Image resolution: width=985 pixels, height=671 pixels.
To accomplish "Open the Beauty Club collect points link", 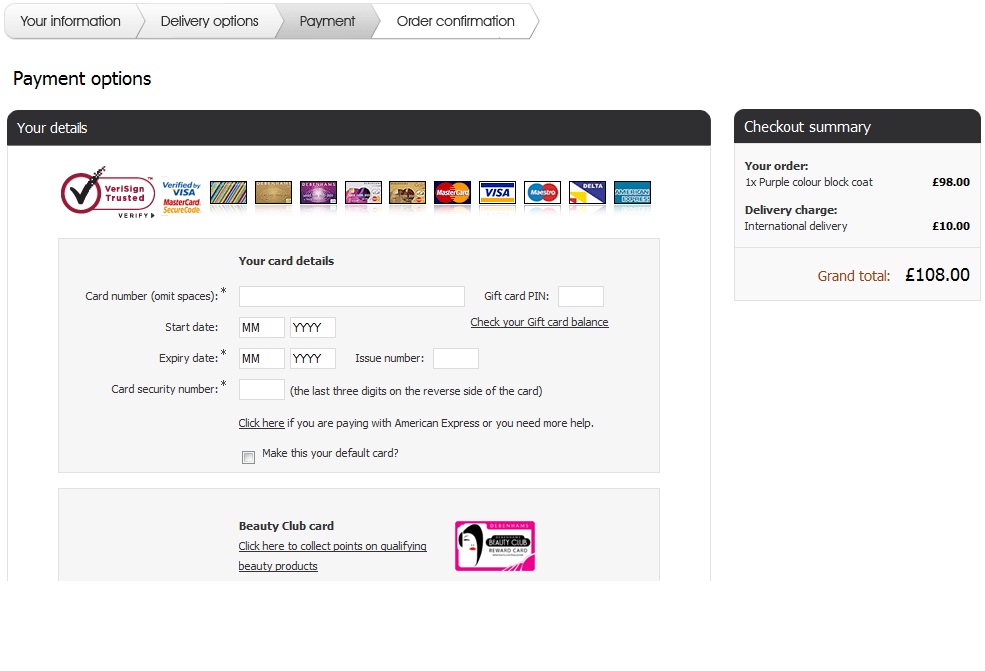I will coord(332,546).
